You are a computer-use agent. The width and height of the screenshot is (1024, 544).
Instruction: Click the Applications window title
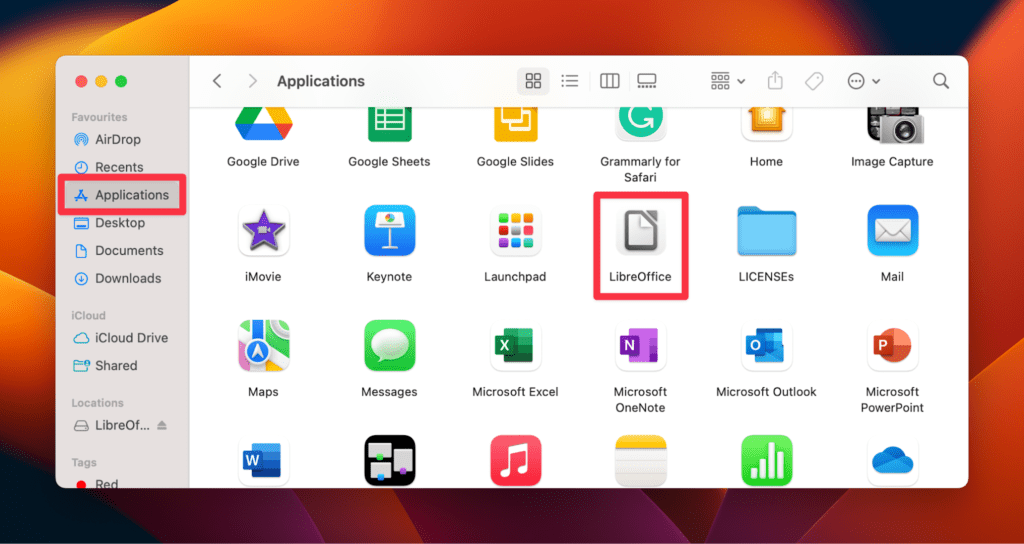[321, 81]
